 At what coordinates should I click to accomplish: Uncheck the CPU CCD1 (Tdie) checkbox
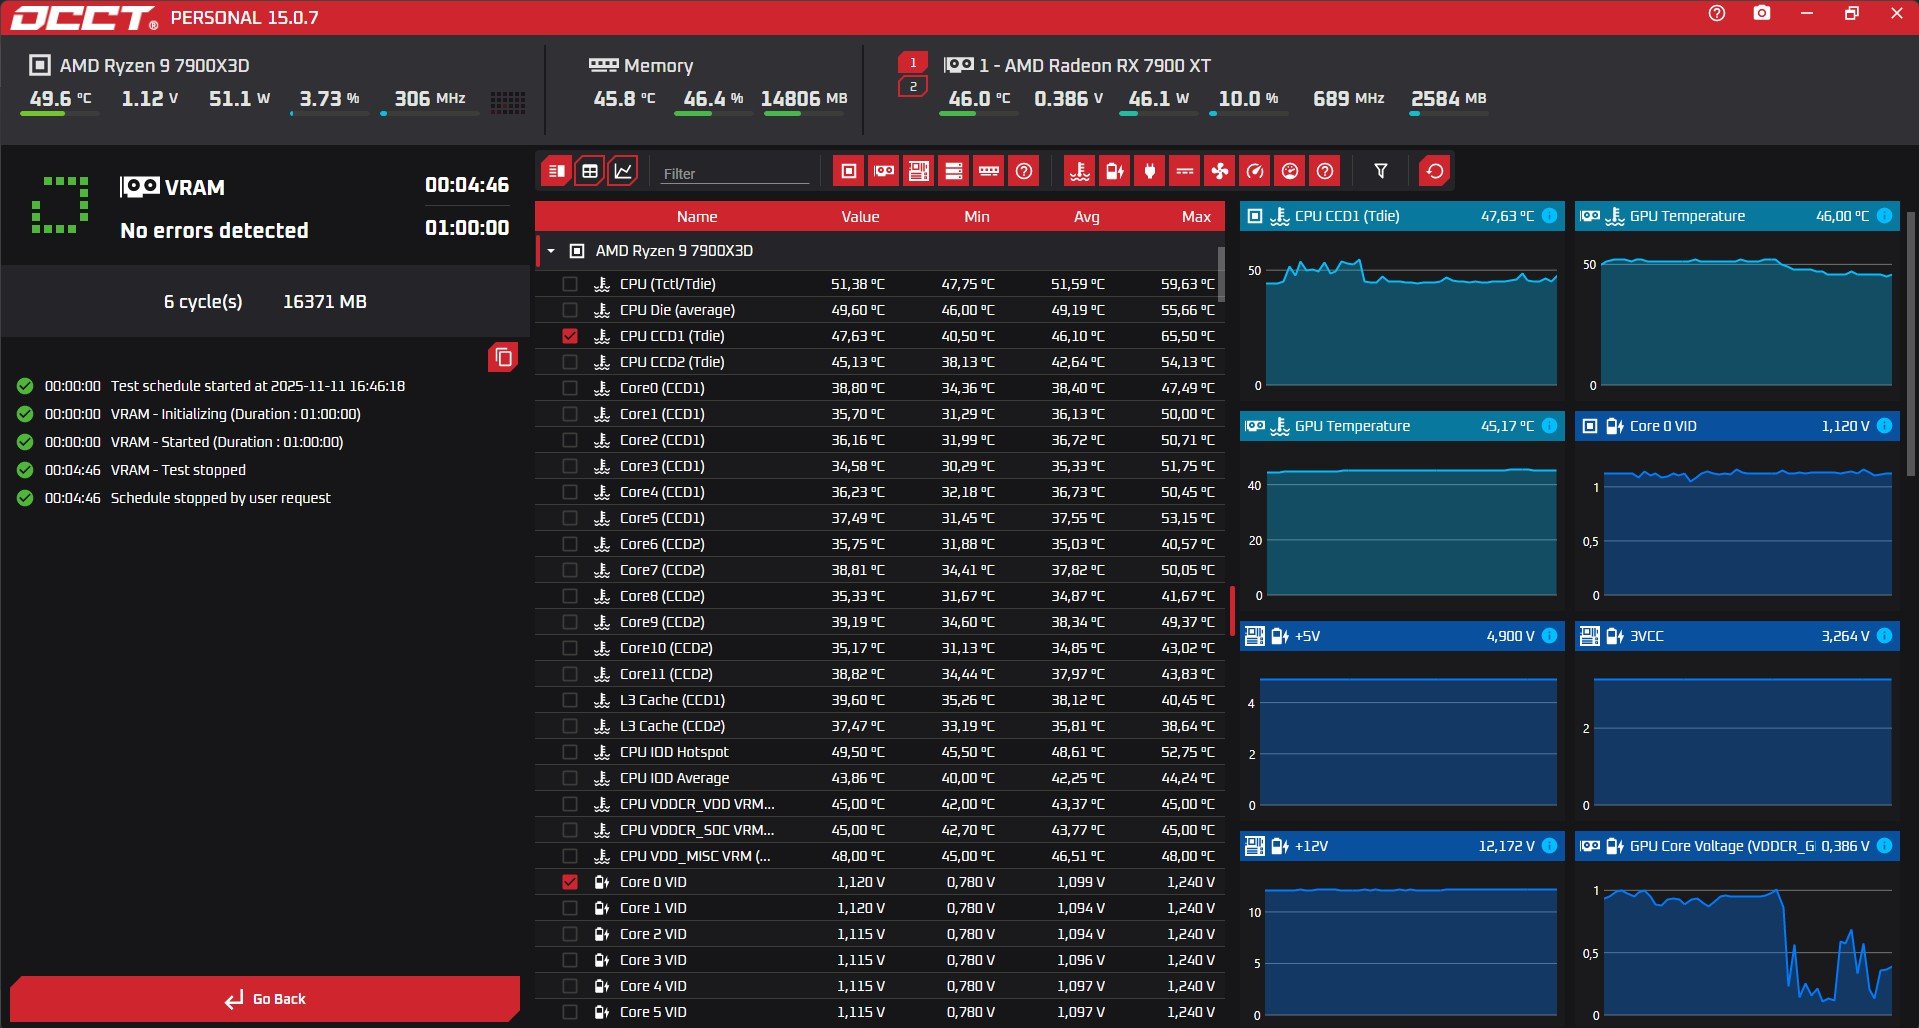point(570,336)
